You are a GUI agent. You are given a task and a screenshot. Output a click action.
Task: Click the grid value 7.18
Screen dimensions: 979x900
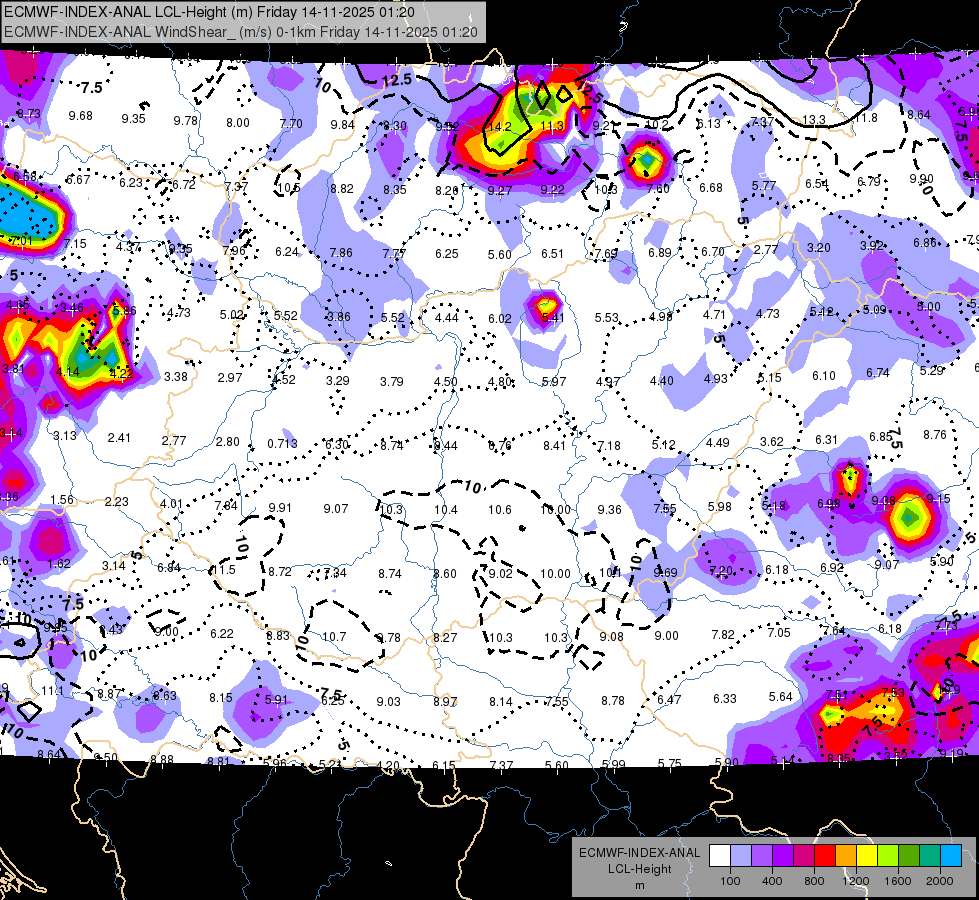[x=609, y=445]
